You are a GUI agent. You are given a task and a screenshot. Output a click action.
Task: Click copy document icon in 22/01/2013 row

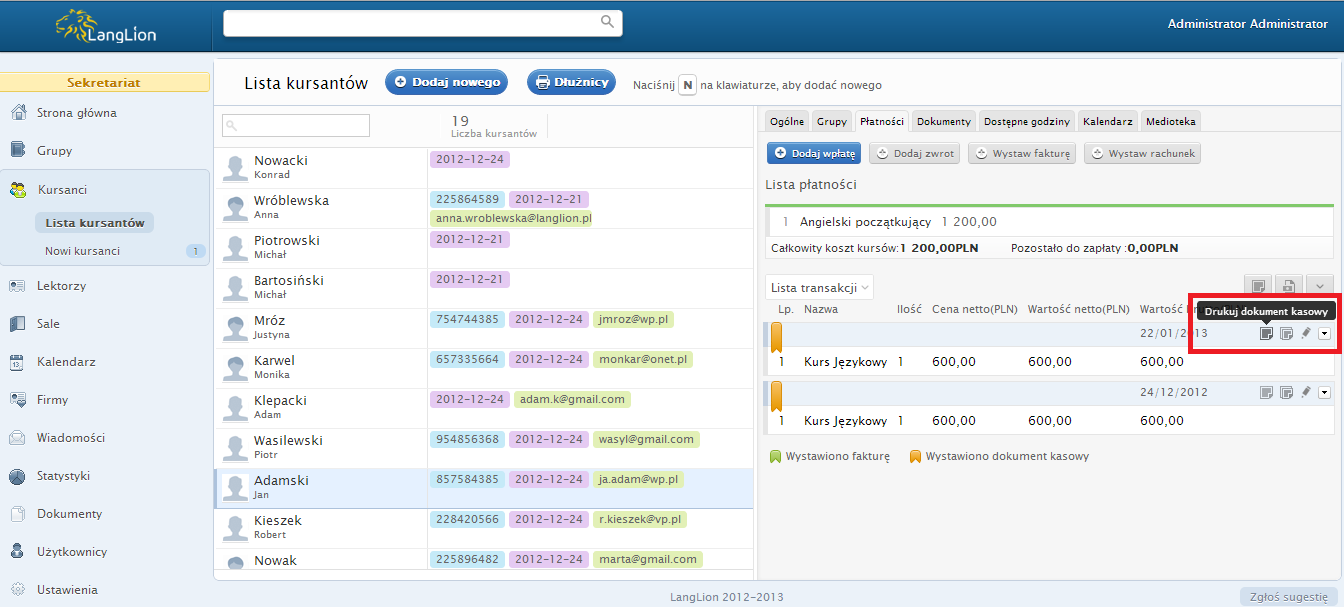1286,333
